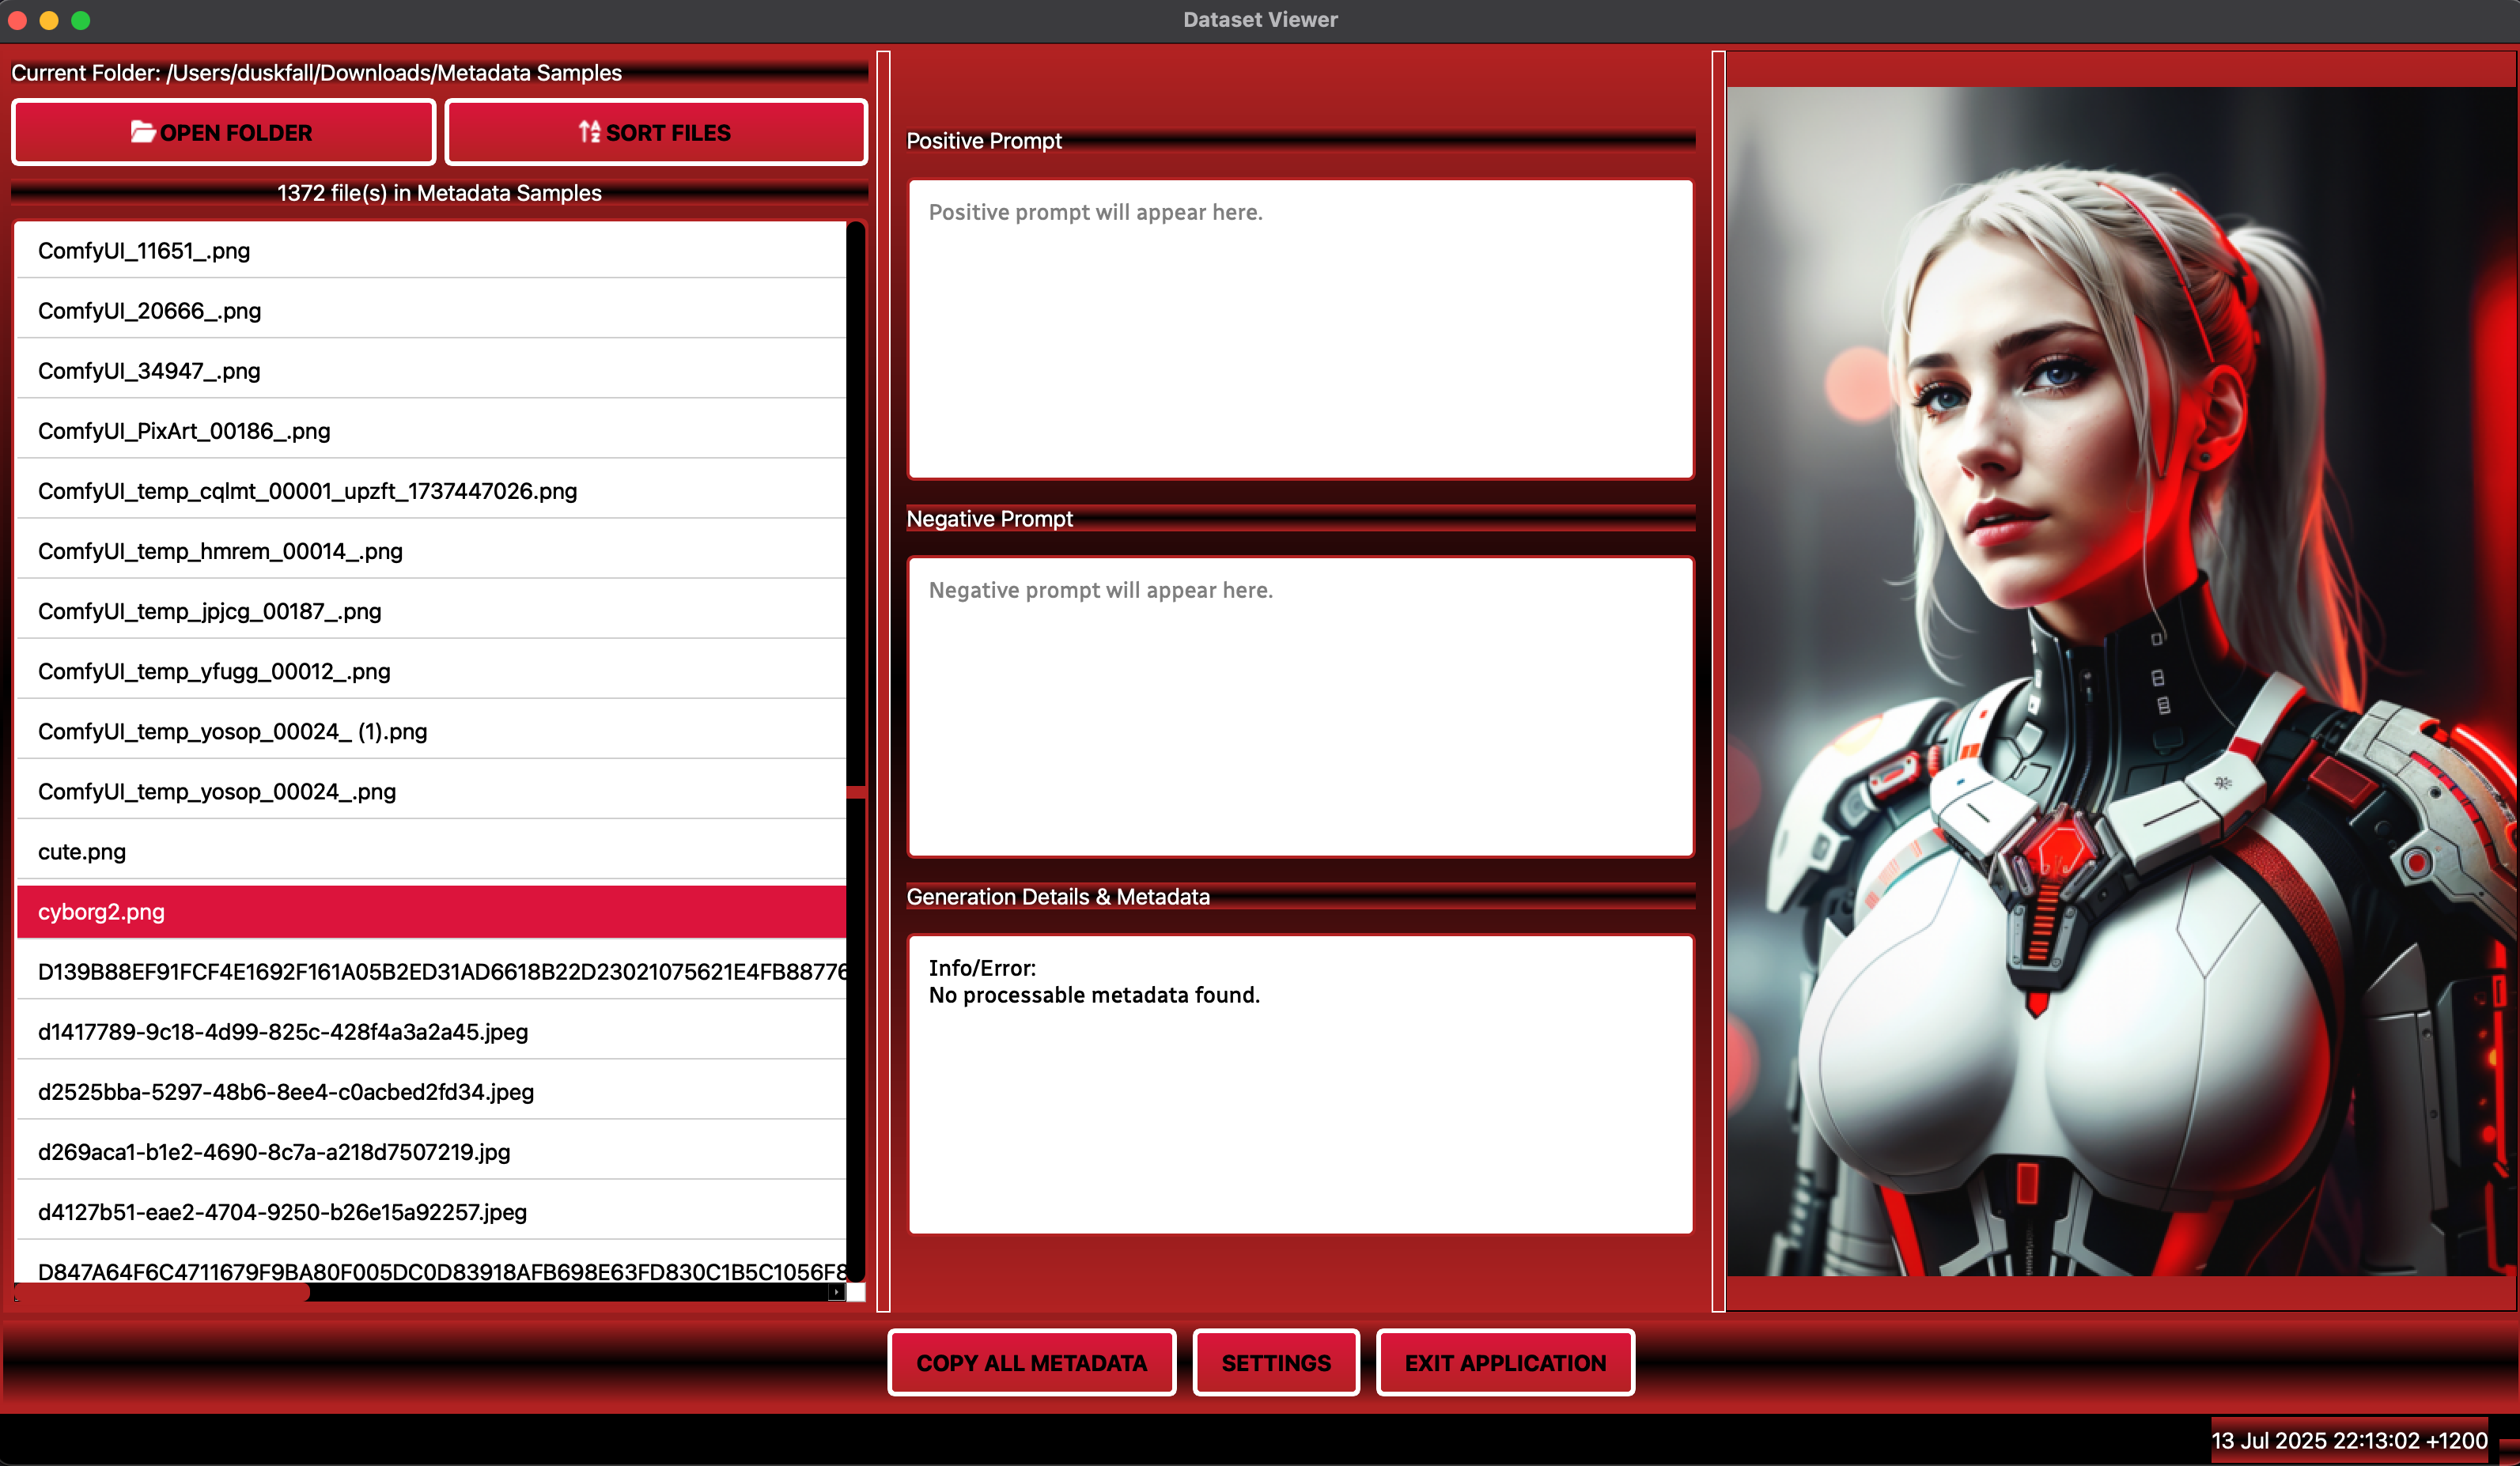Click the yellow minimize window button

pos(49,20)
